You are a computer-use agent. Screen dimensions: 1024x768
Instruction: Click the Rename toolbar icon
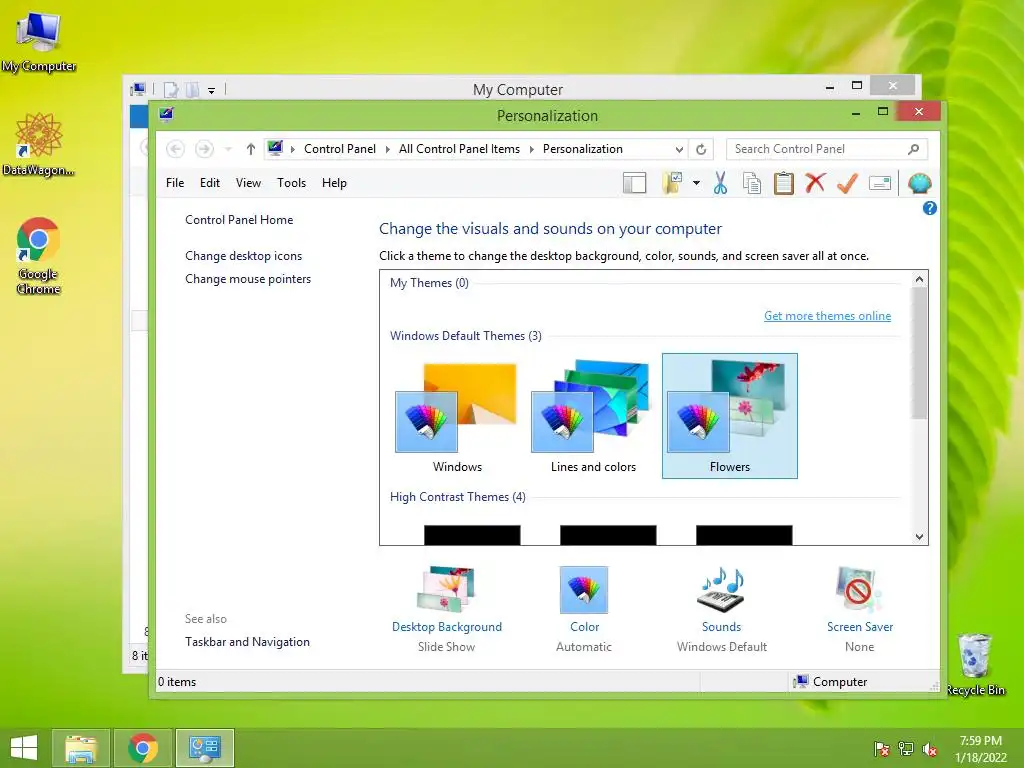tap(880, 184)
